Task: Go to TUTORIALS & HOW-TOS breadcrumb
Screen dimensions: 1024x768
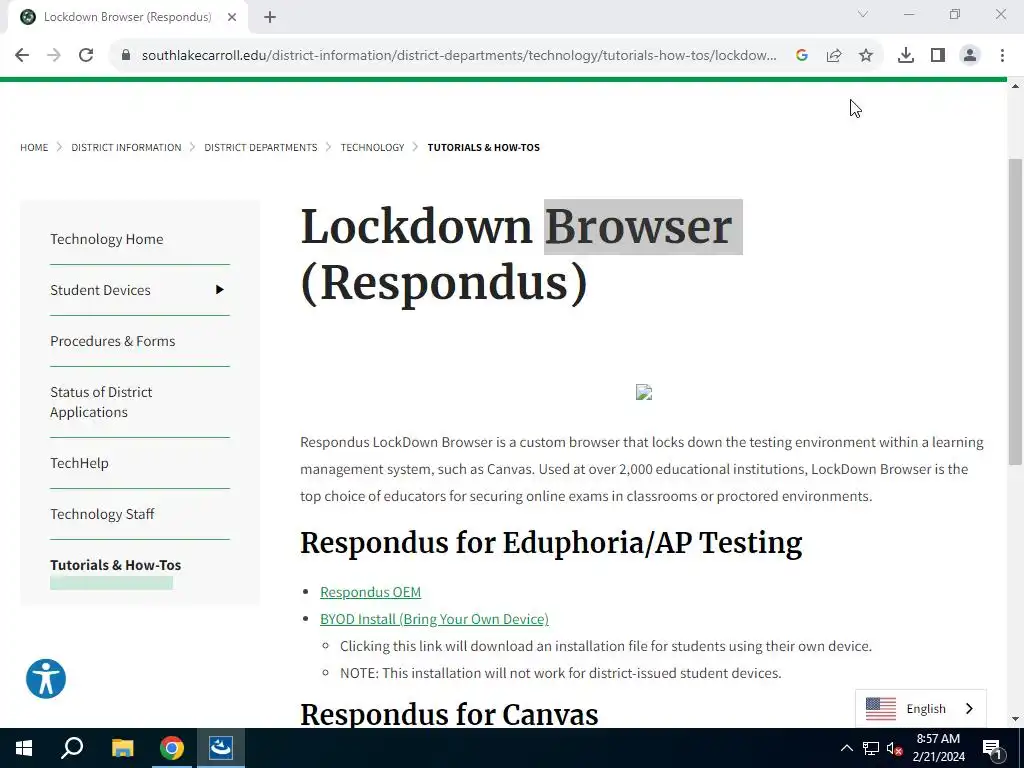Action: click(484, 148)
